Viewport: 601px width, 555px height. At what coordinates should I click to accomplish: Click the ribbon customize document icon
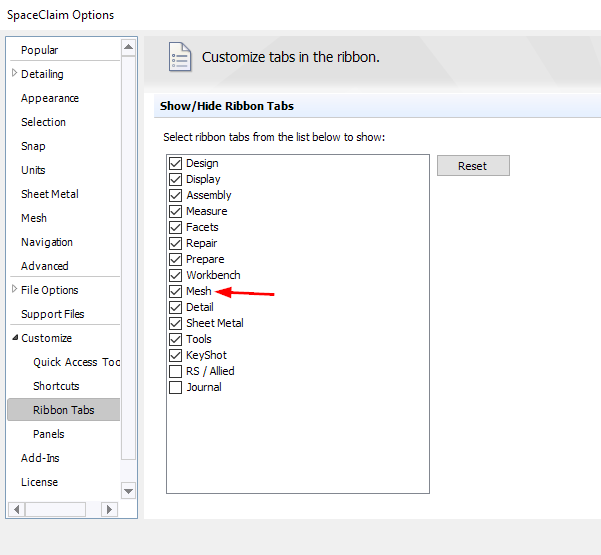tap(179, 57)
